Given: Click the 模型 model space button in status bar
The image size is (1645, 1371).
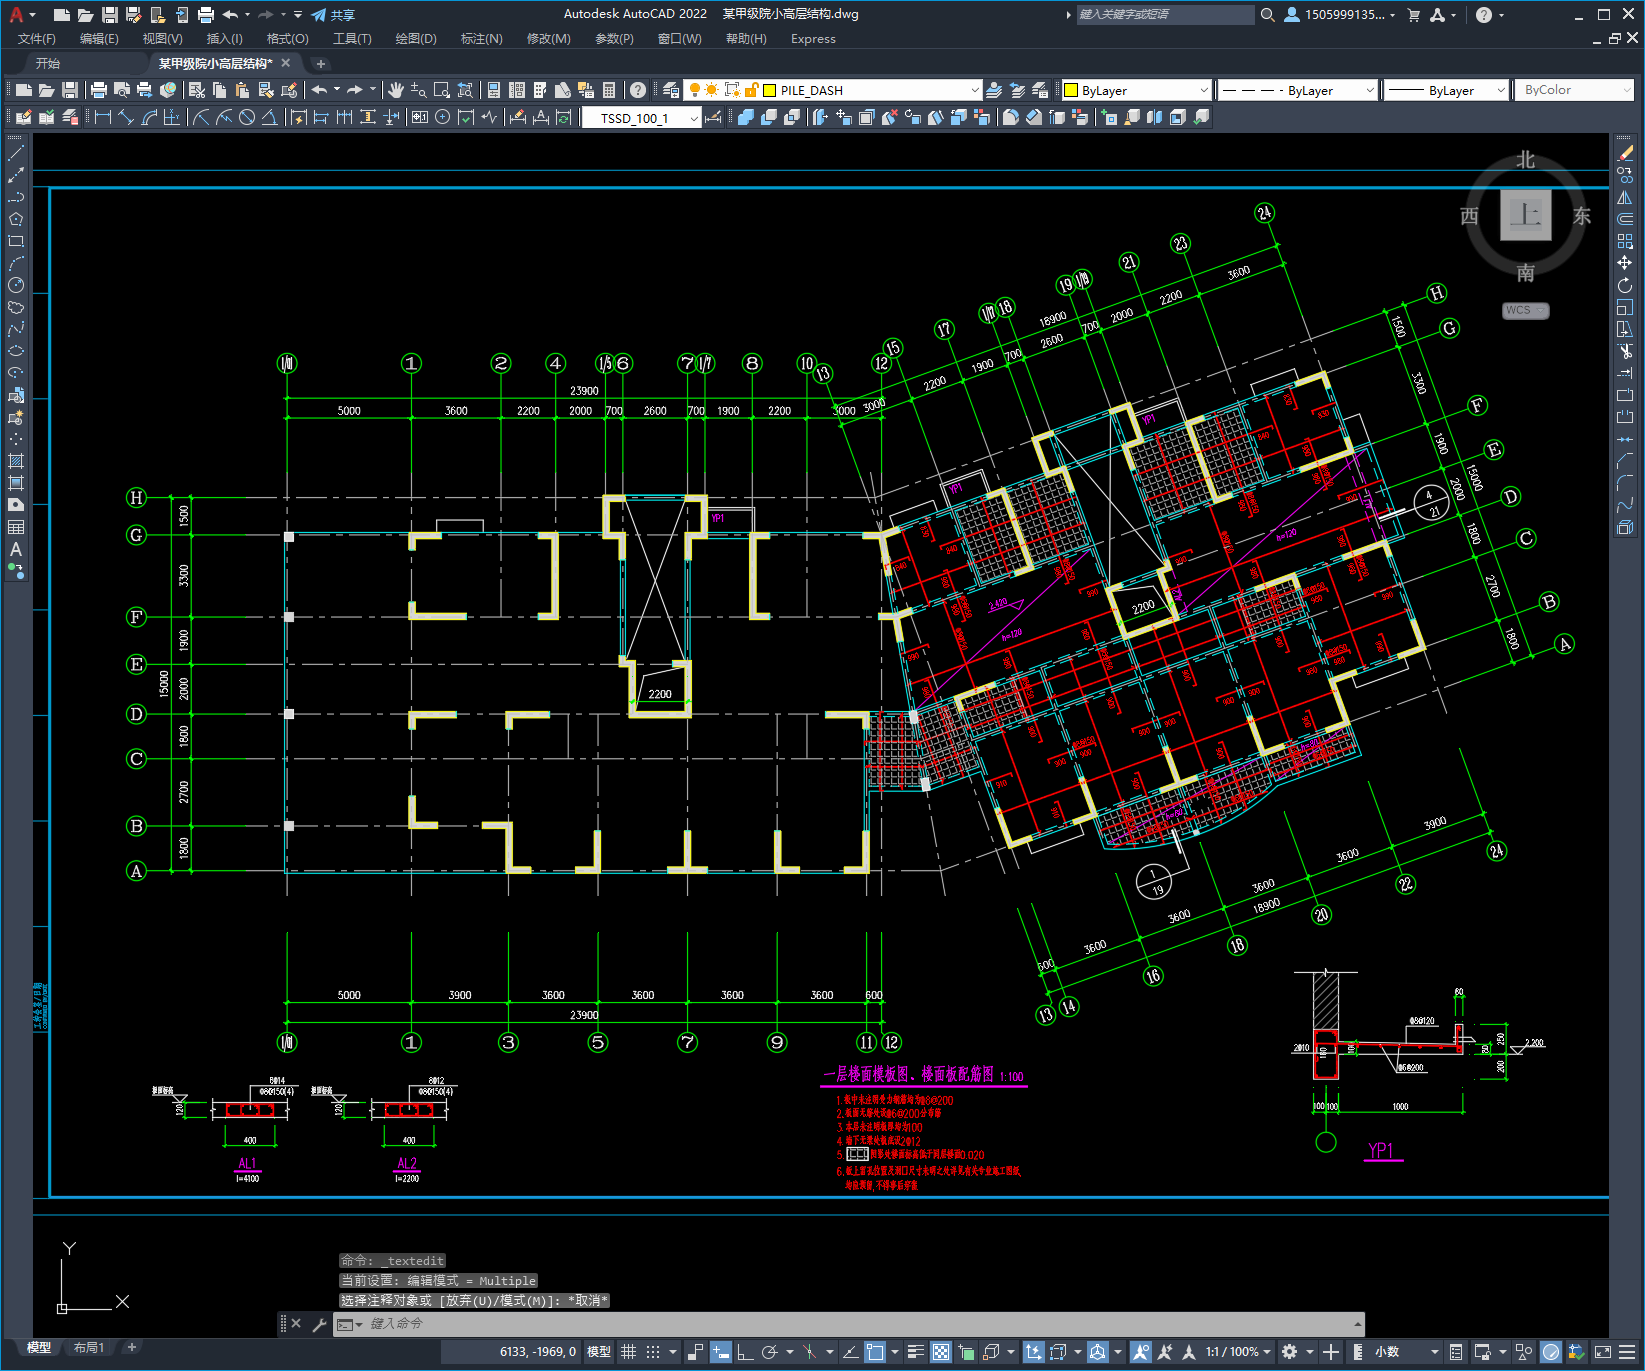Looking at the screenshot, I should pos(599,1352).
